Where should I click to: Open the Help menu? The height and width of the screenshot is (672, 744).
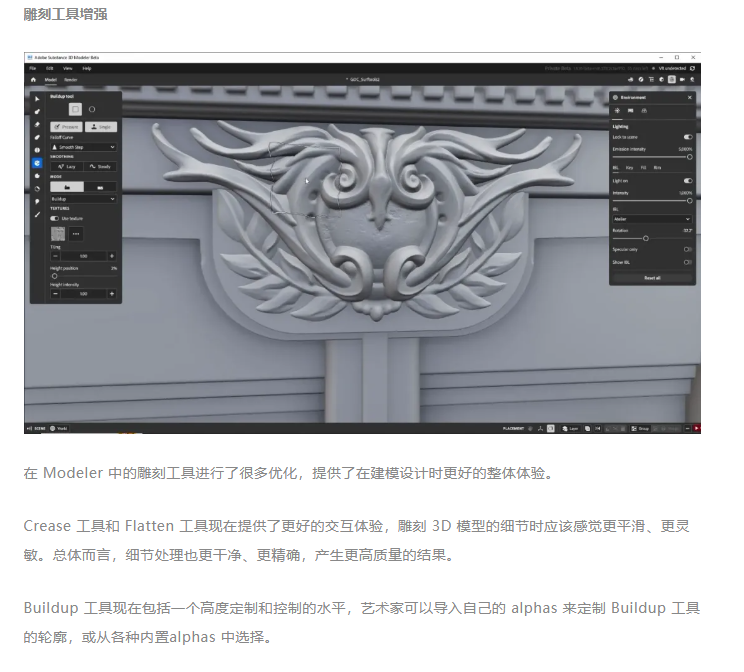(87, 68)
